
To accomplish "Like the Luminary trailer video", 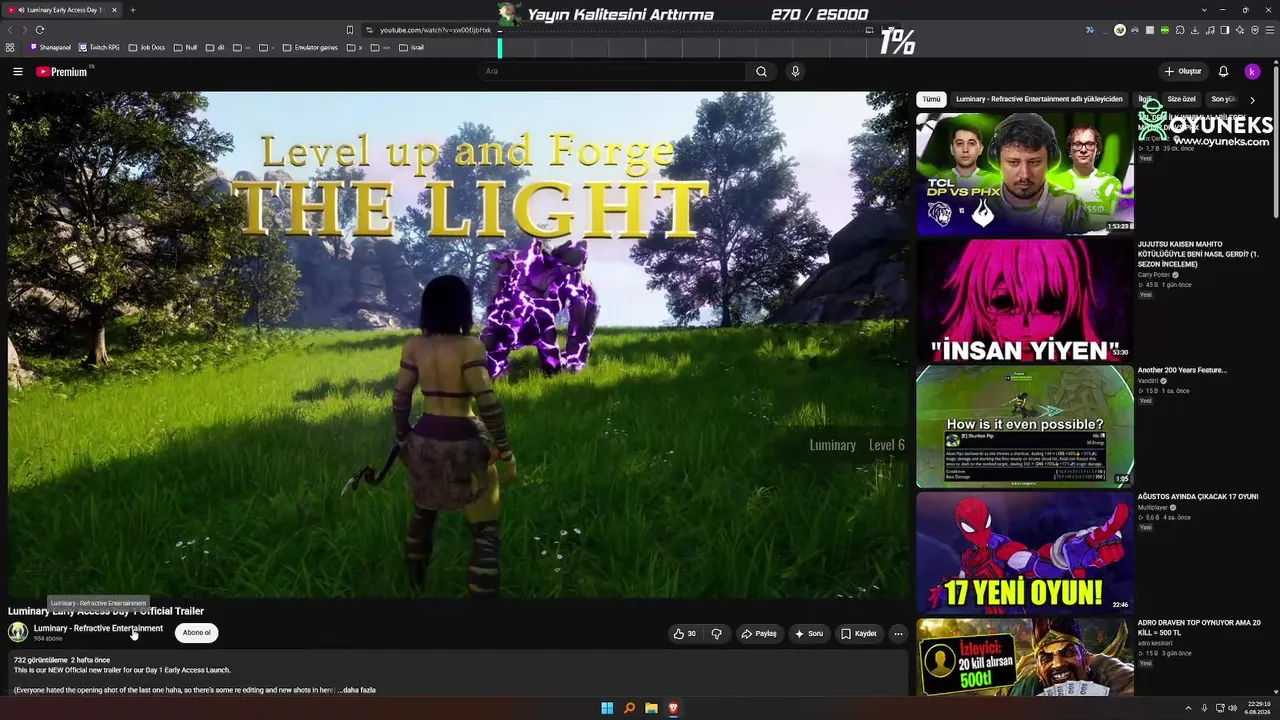I will pyautogui.click(x=685, y=633).
